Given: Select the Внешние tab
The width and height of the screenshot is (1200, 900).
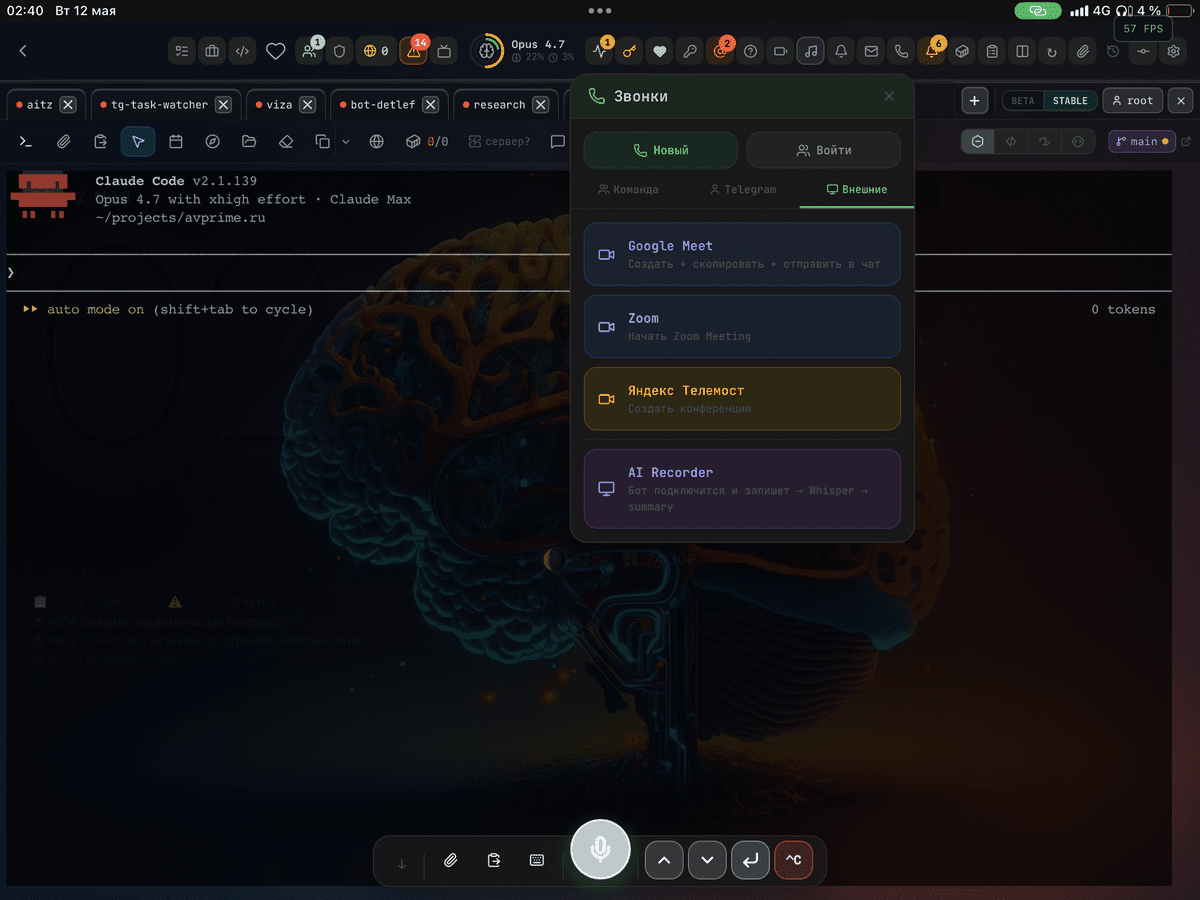Looking at the screenshot, I should (x=856, y=189).
